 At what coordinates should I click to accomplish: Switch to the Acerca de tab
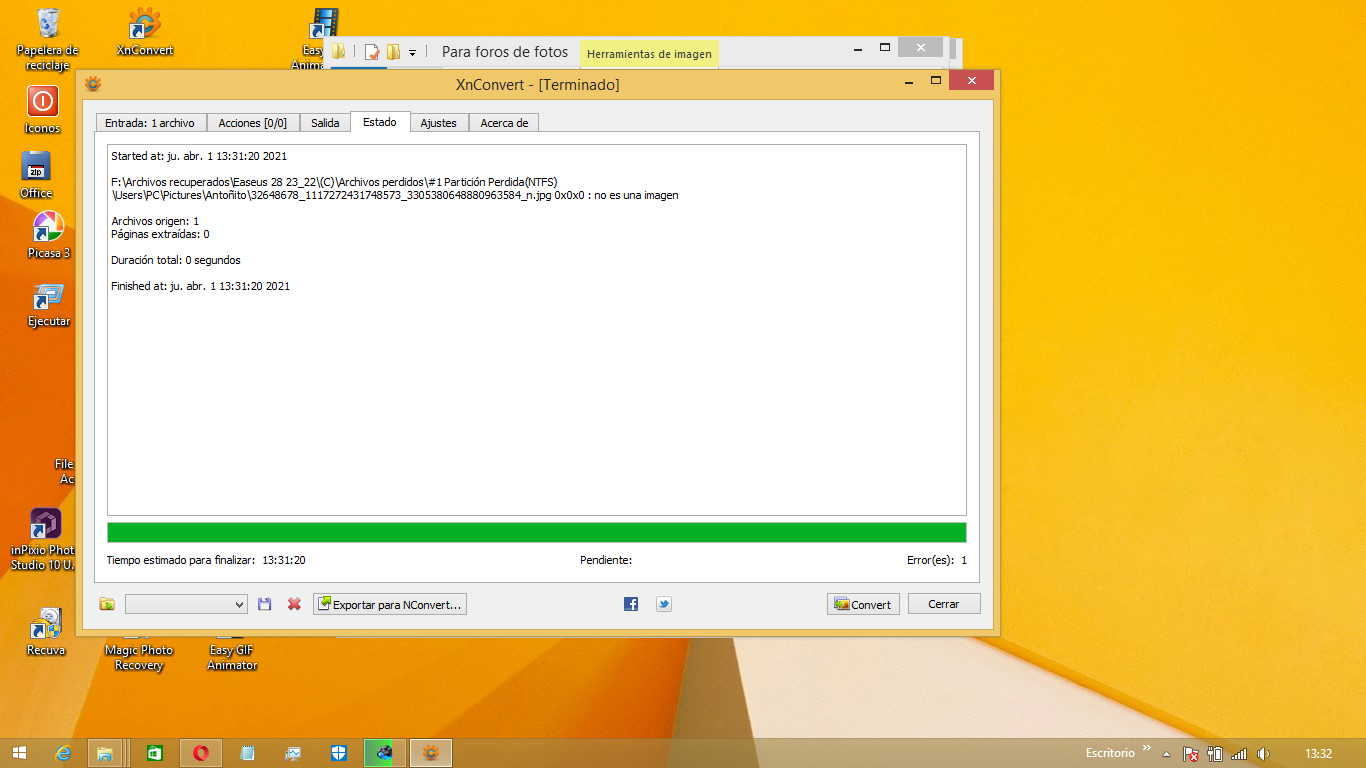[x=504, y=123]
